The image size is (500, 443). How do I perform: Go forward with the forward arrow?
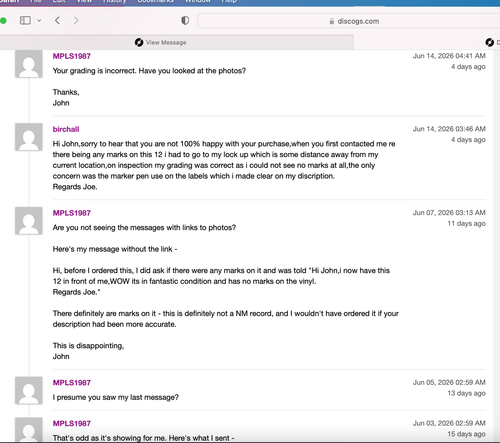[x=76, y=21]
